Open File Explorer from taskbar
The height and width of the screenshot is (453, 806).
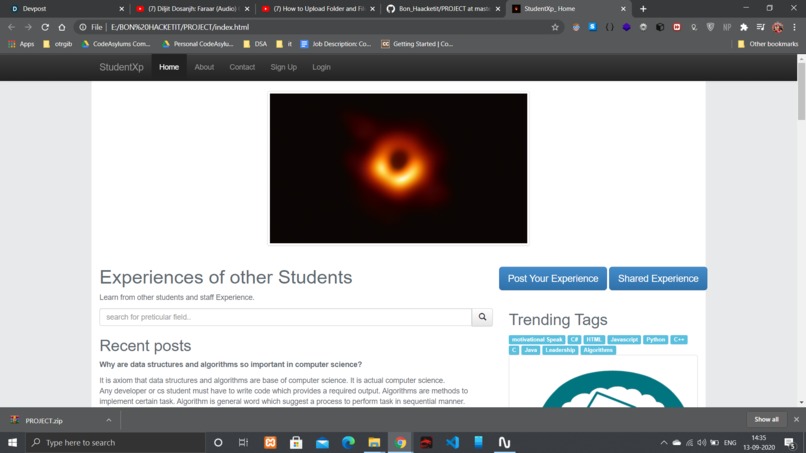[x=374, y=442]
